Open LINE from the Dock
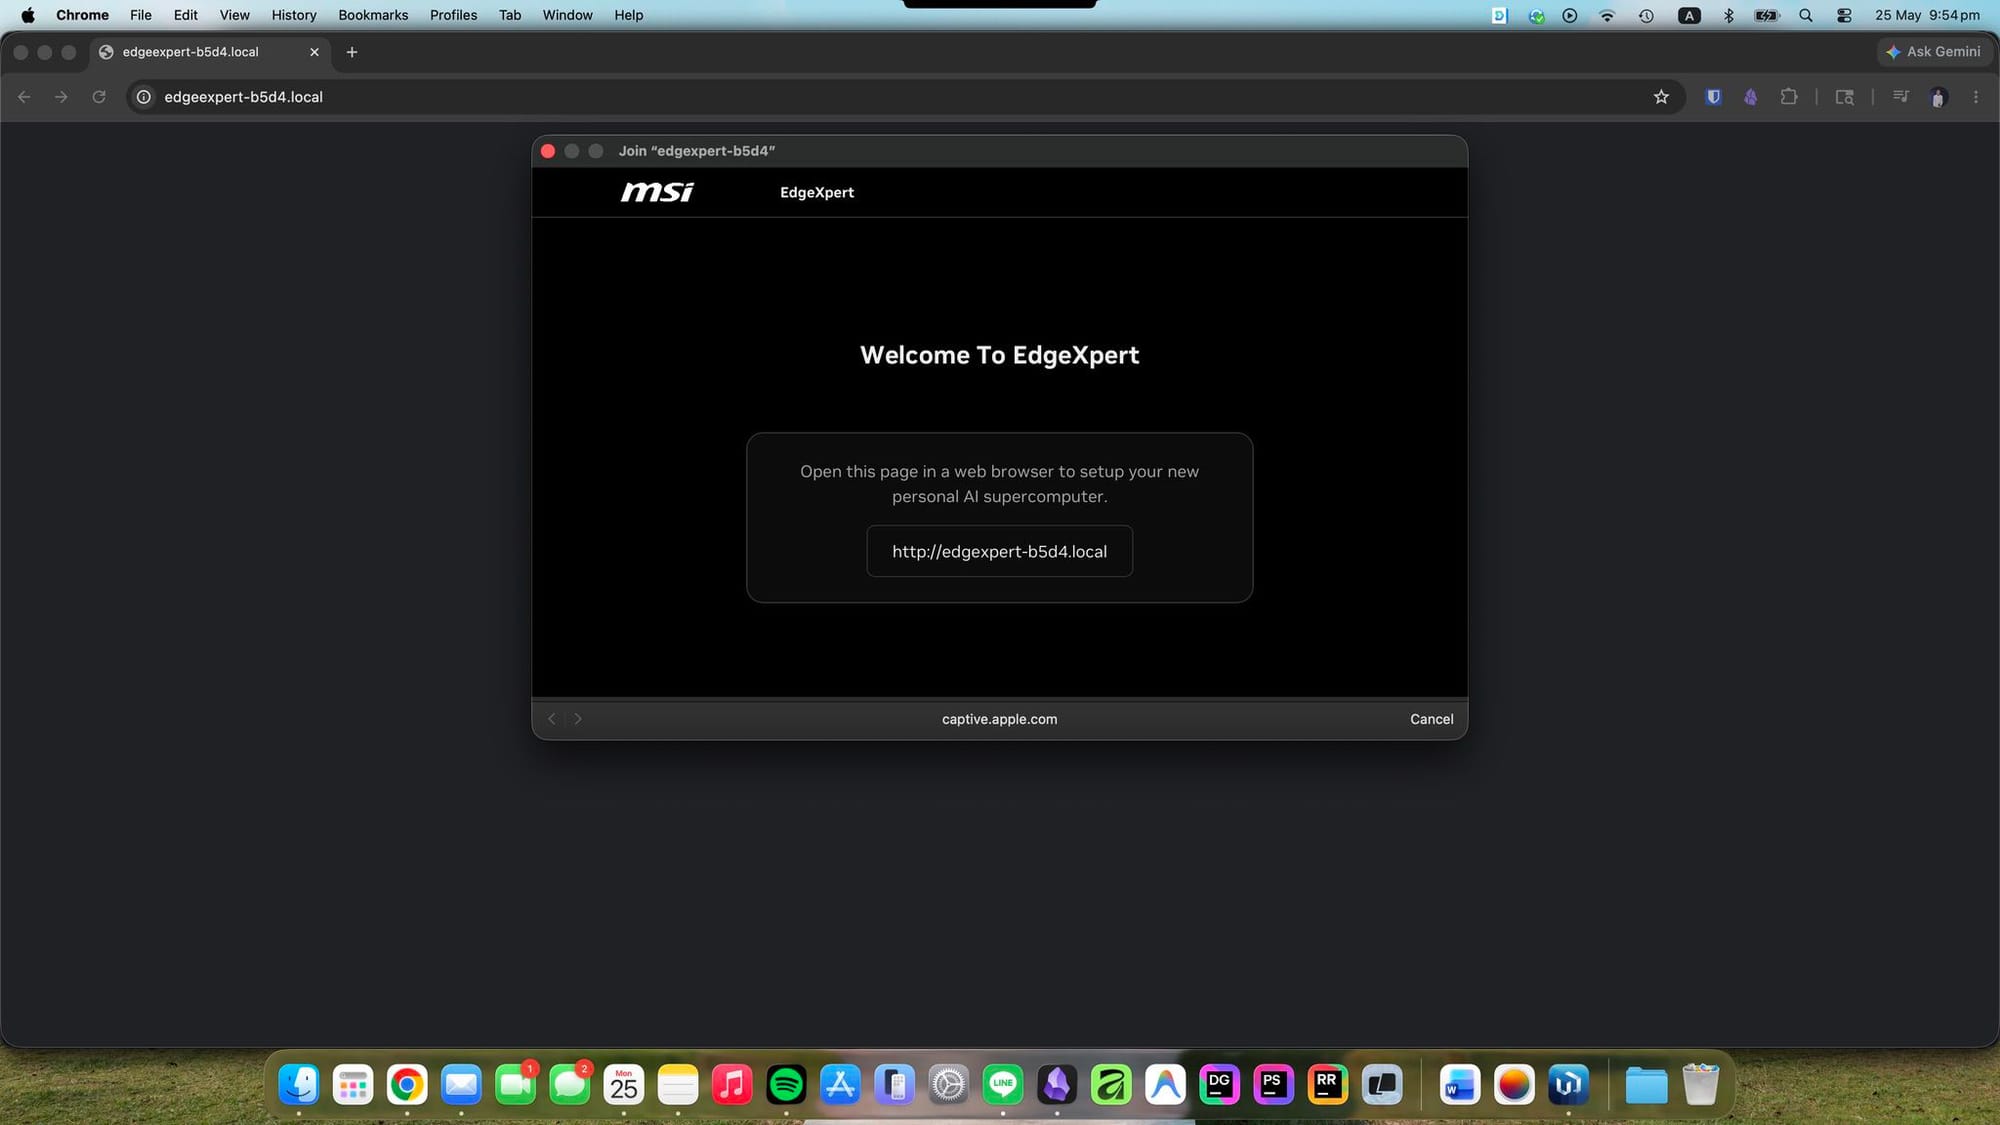This screenshot has height=1125, width=2000. pos(1003,1084)
